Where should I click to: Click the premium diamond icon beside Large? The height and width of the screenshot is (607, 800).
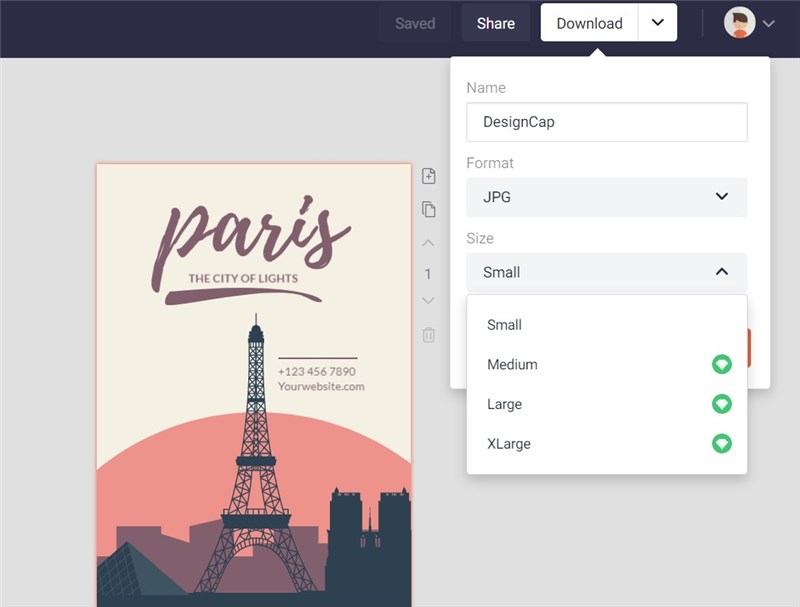click(721, 404)
